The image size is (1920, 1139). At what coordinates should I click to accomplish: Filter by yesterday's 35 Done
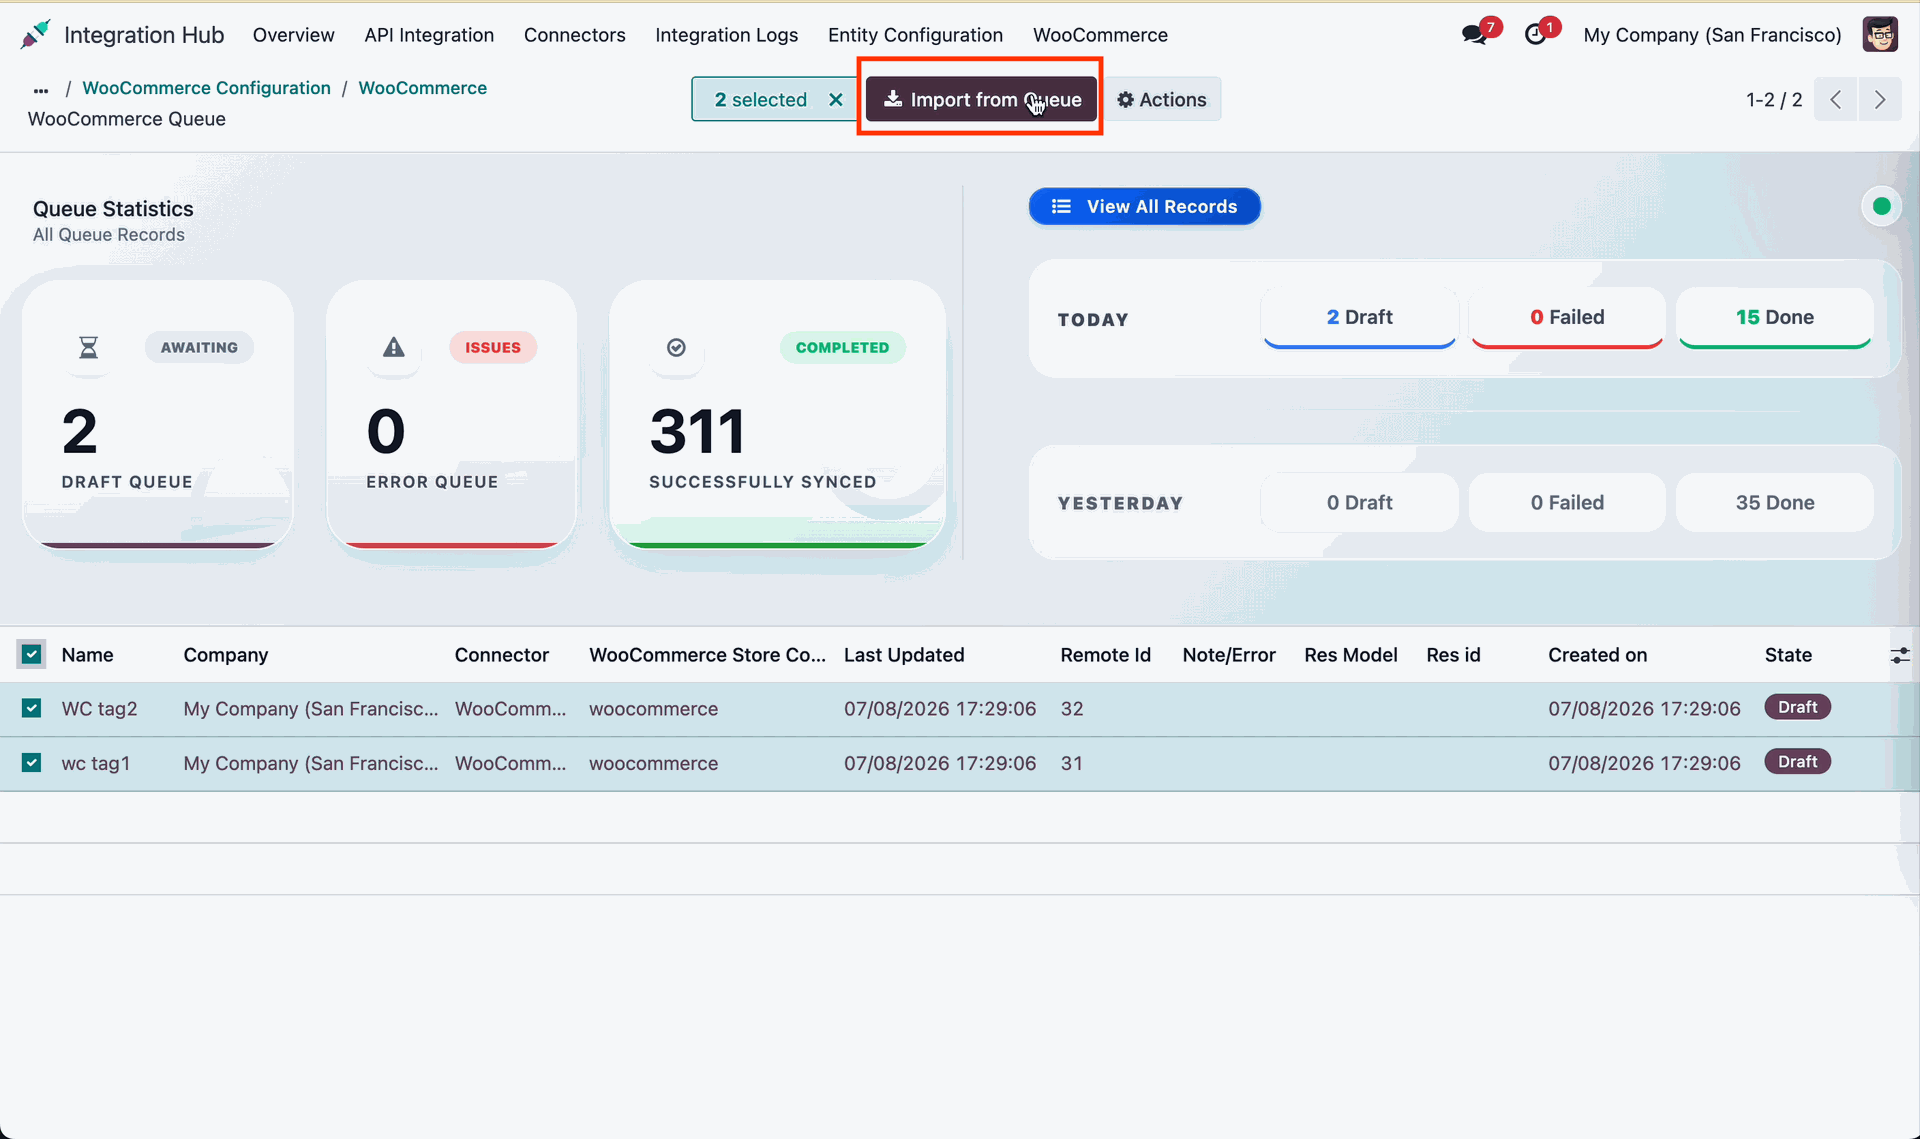[1774, 502]
